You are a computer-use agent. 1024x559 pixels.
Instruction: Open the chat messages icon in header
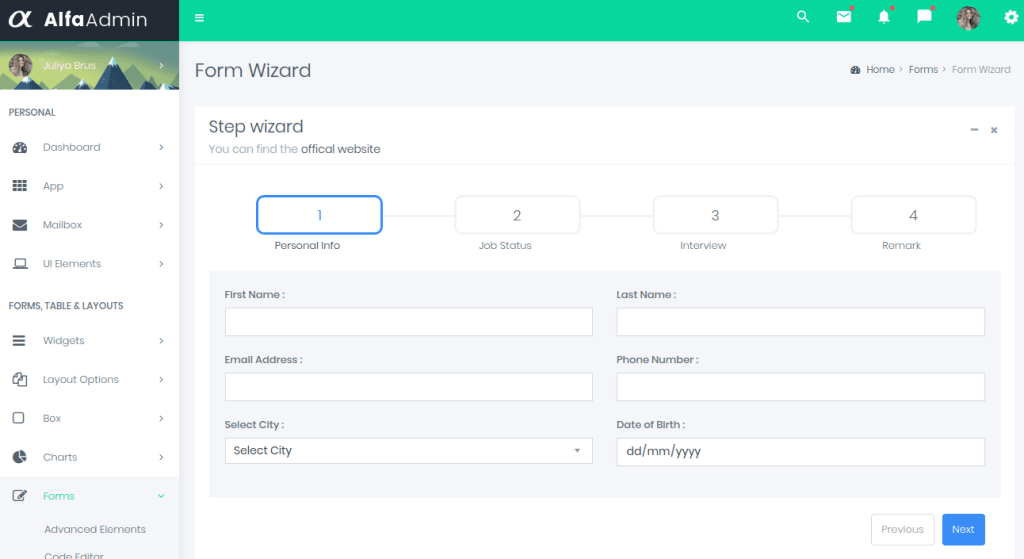pos(925,17)
